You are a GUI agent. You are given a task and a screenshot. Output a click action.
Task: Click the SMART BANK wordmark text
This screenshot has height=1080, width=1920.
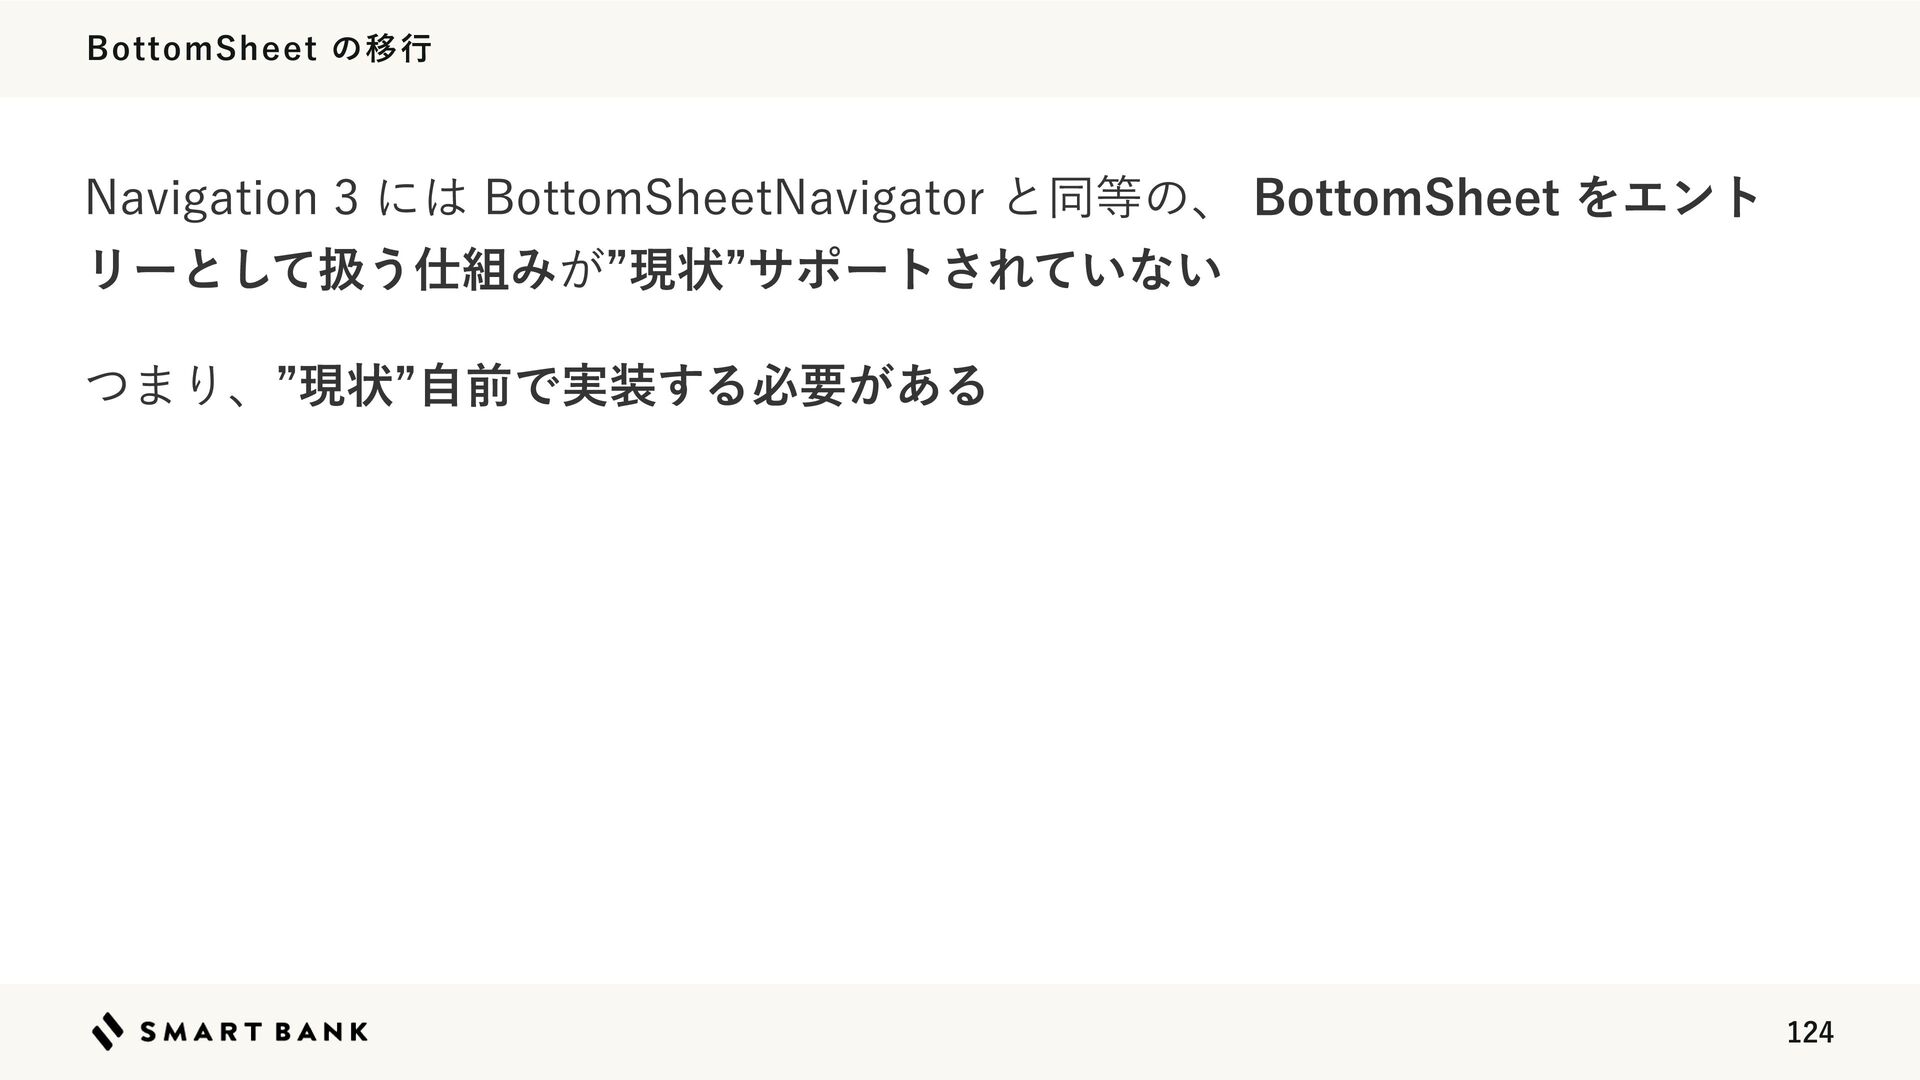[x=253, y=1032]
